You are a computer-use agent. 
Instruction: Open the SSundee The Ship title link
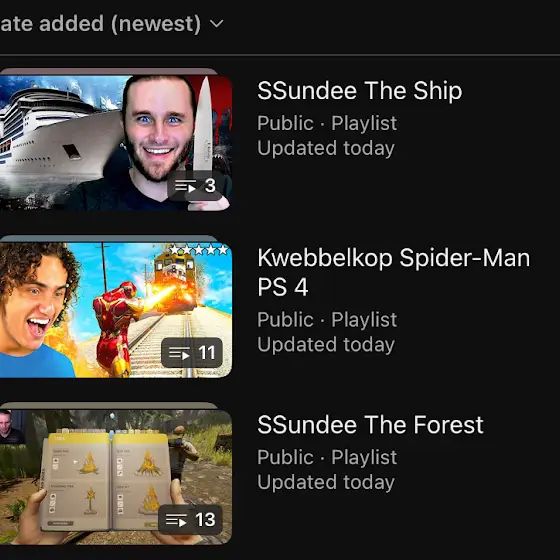click(x=360, y=91)
